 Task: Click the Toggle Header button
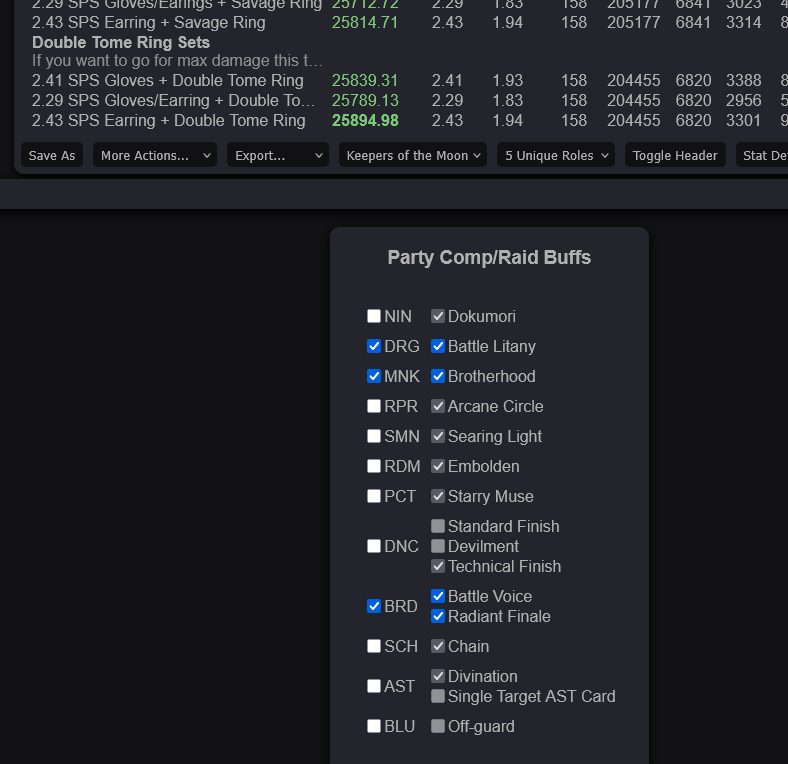point(675,155)
